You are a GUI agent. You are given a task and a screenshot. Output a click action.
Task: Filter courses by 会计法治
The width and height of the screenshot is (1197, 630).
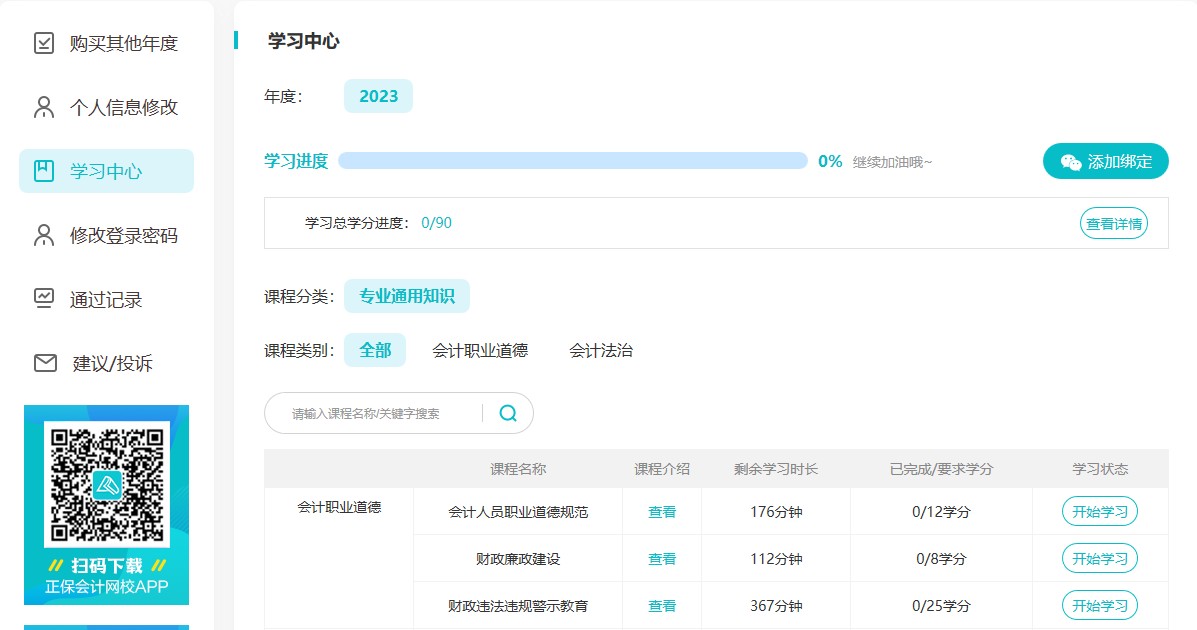click(601, 351)
